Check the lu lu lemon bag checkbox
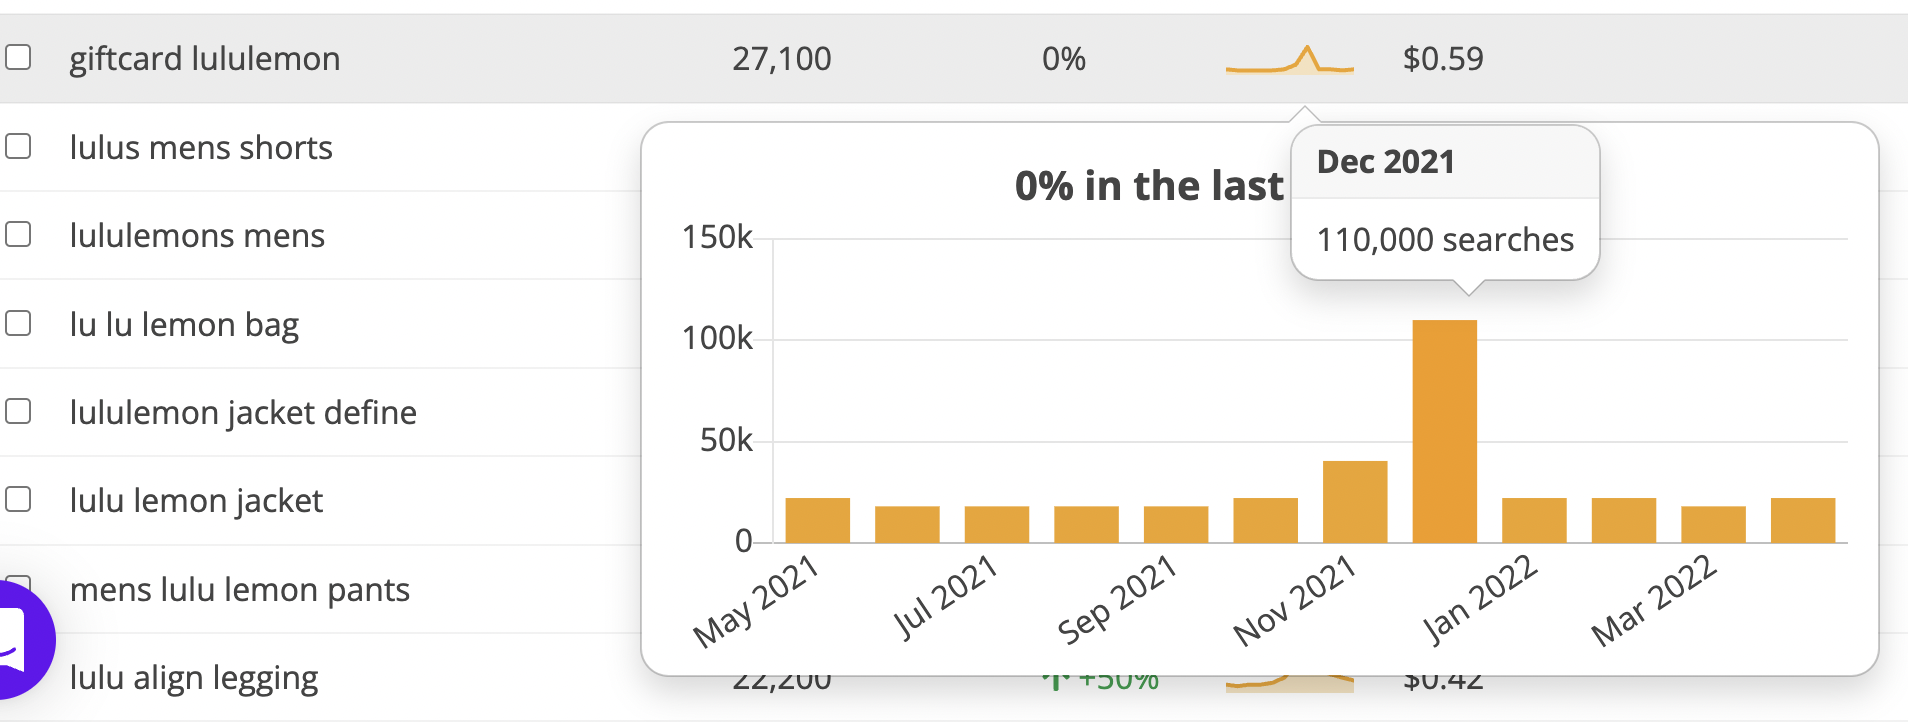This screenshot has width=1908, height=722. 17,323
